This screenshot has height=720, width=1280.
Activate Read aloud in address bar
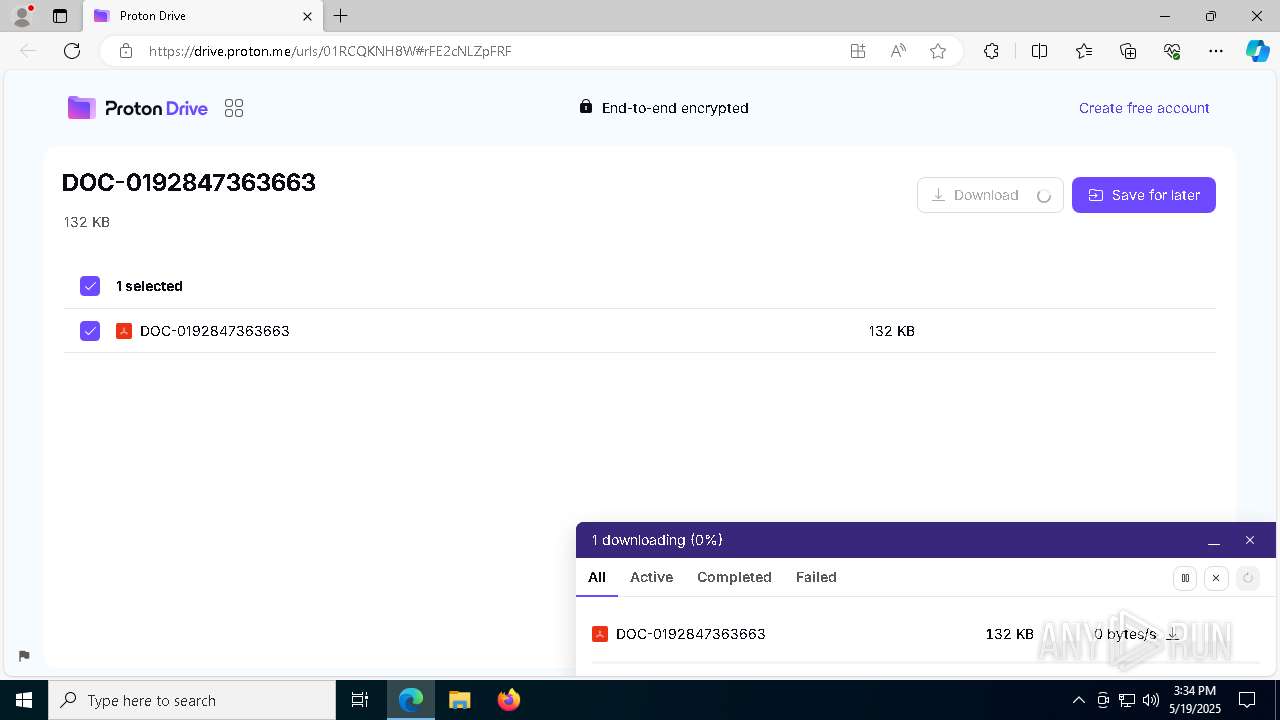[898, 51]
